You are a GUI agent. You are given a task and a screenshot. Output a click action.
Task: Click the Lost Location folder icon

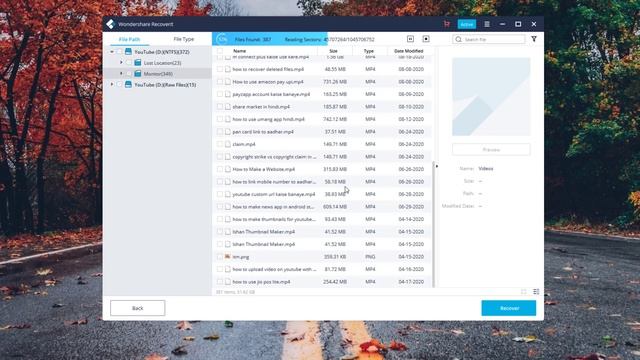click(x=138, y=63)
